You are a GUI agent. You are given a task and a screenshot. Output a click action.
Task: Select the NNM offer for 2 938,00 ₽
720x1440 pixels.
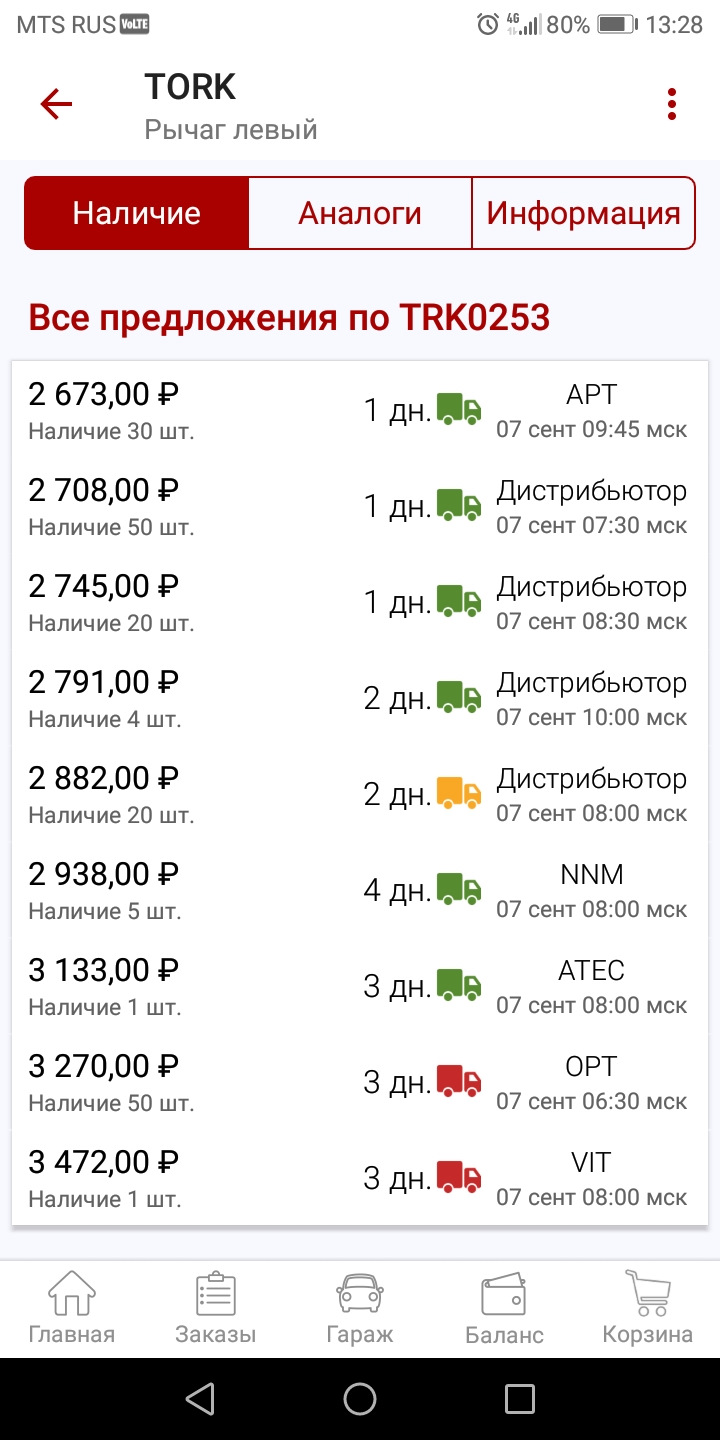[360, 891]
